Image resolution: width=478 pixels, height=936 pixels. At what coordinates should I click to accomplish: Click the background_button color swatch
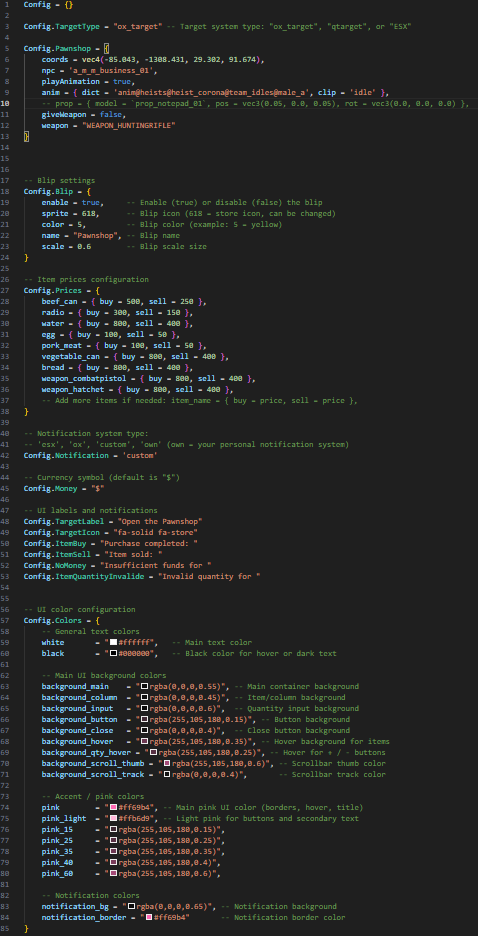(x=144, y=719)
